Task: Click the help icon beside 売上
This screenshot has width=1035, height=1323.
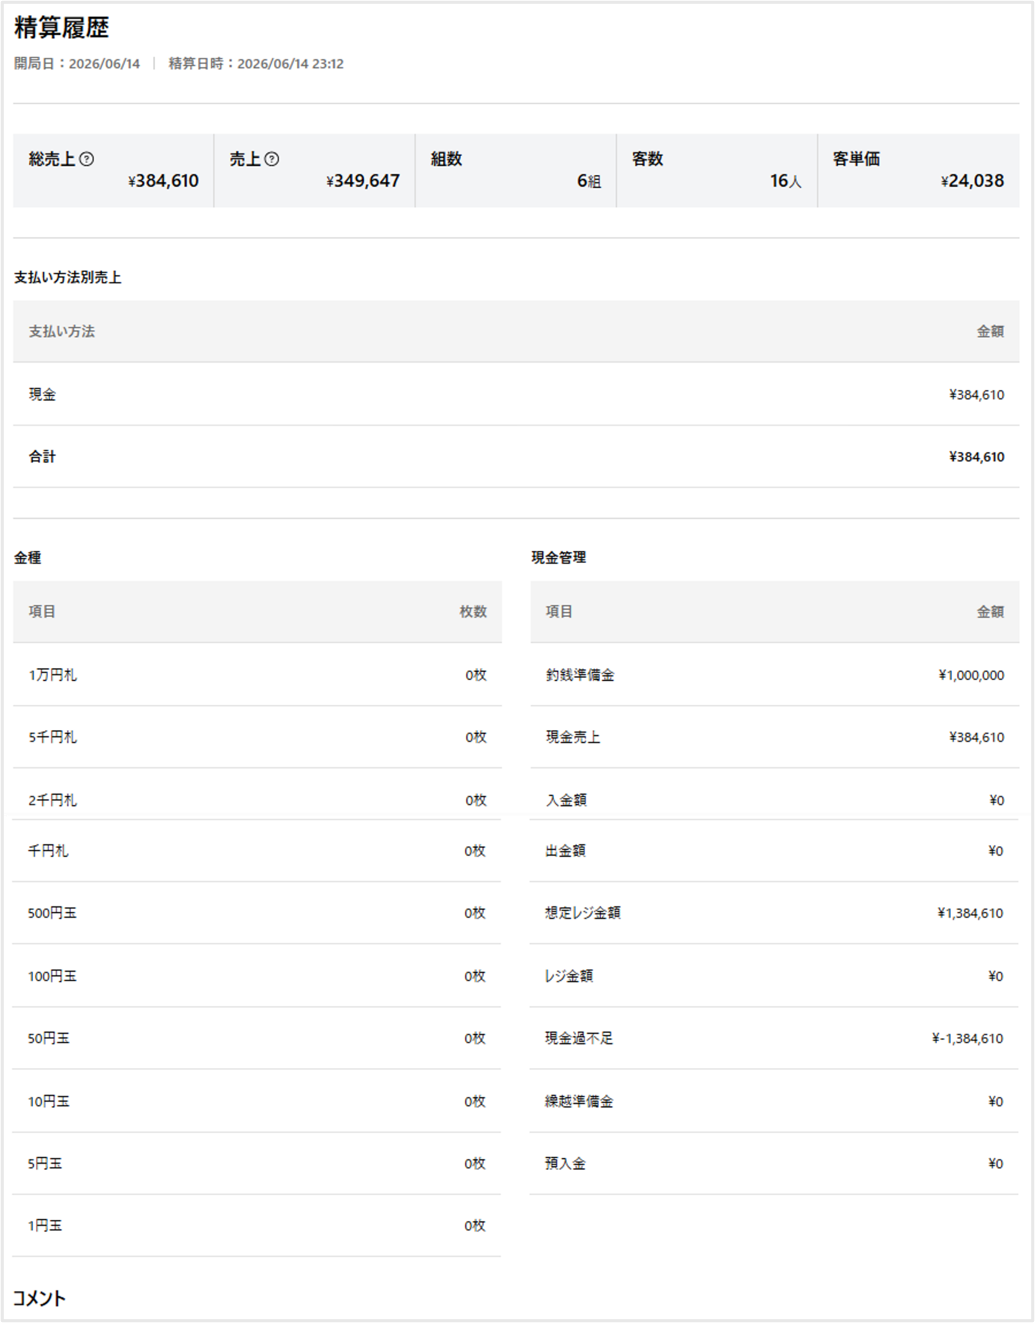Action: pos(272,159)
